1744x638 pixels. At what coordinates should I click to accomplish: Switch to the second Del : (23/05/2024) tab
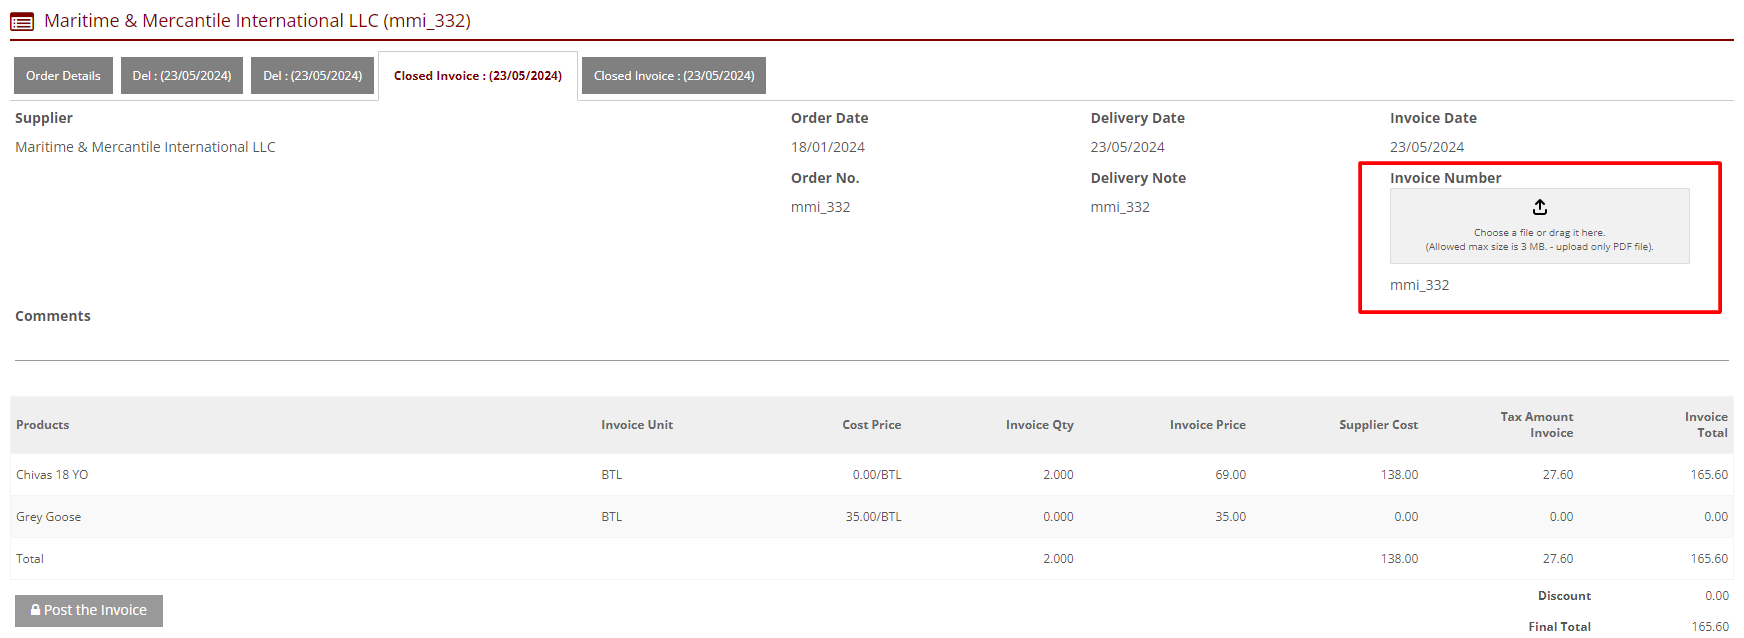click(312, 76)
